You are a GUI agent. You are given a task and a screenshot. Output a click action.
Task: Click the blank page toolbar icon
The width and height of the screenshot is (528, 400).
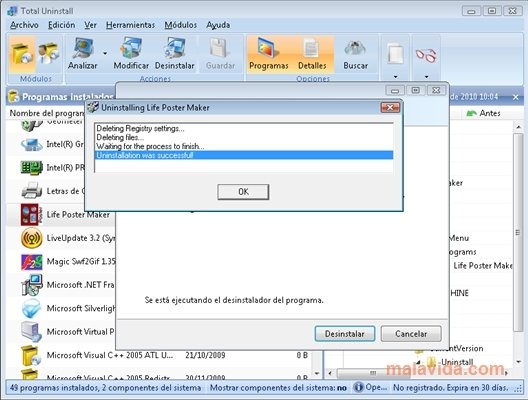pos(395,54)
